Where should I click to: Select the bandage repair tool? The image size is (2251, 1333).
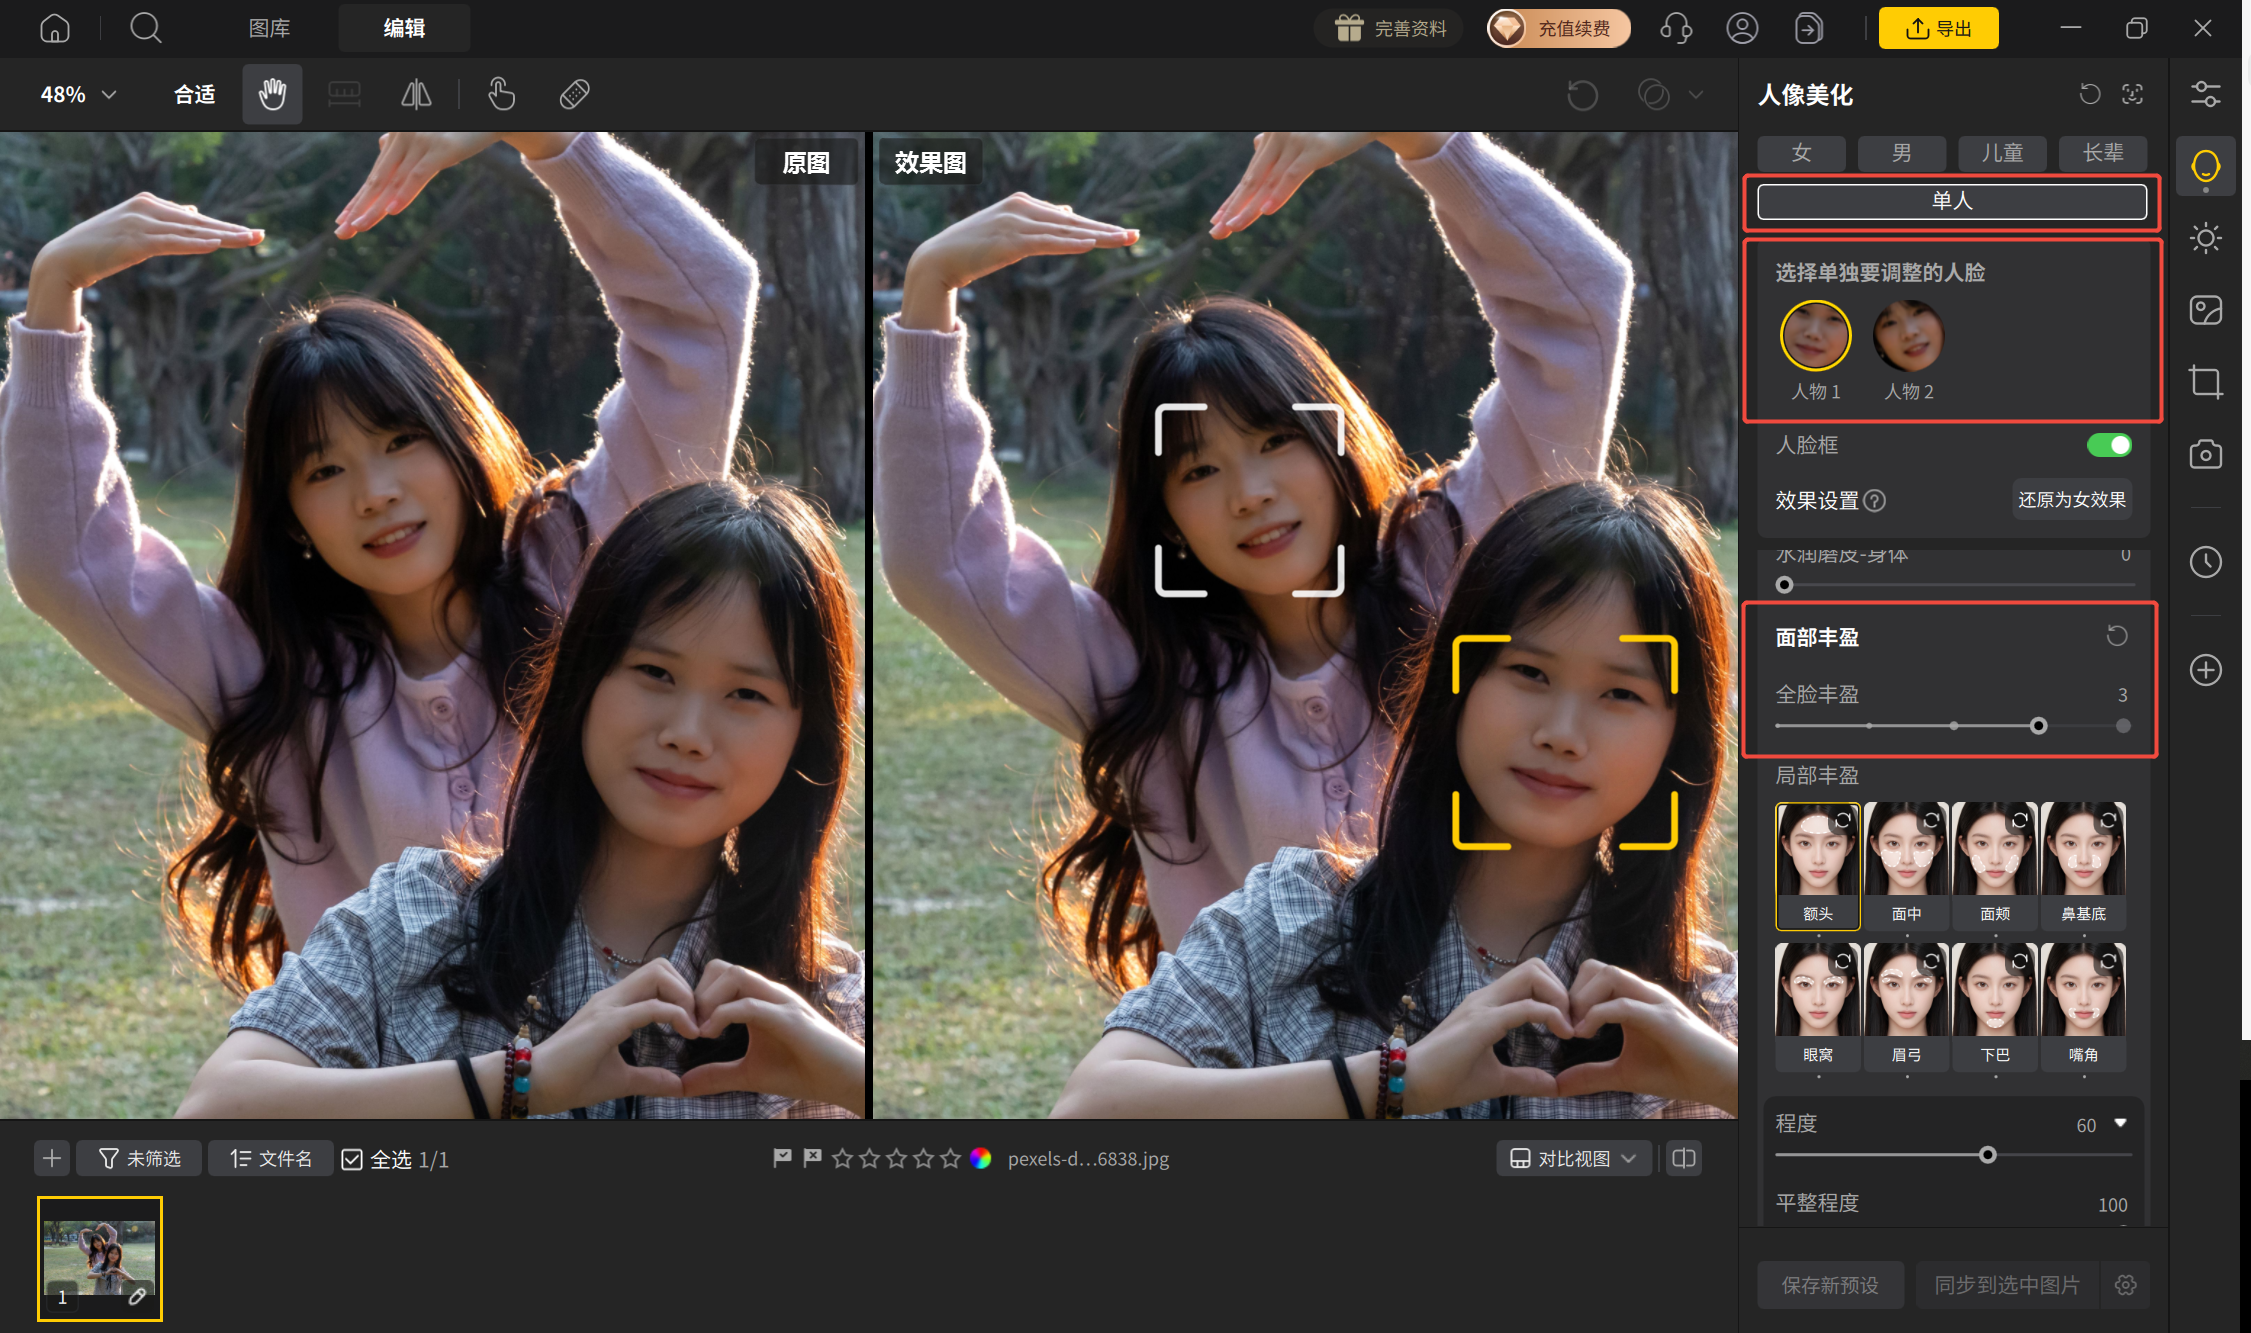click(x=574, y=94)
